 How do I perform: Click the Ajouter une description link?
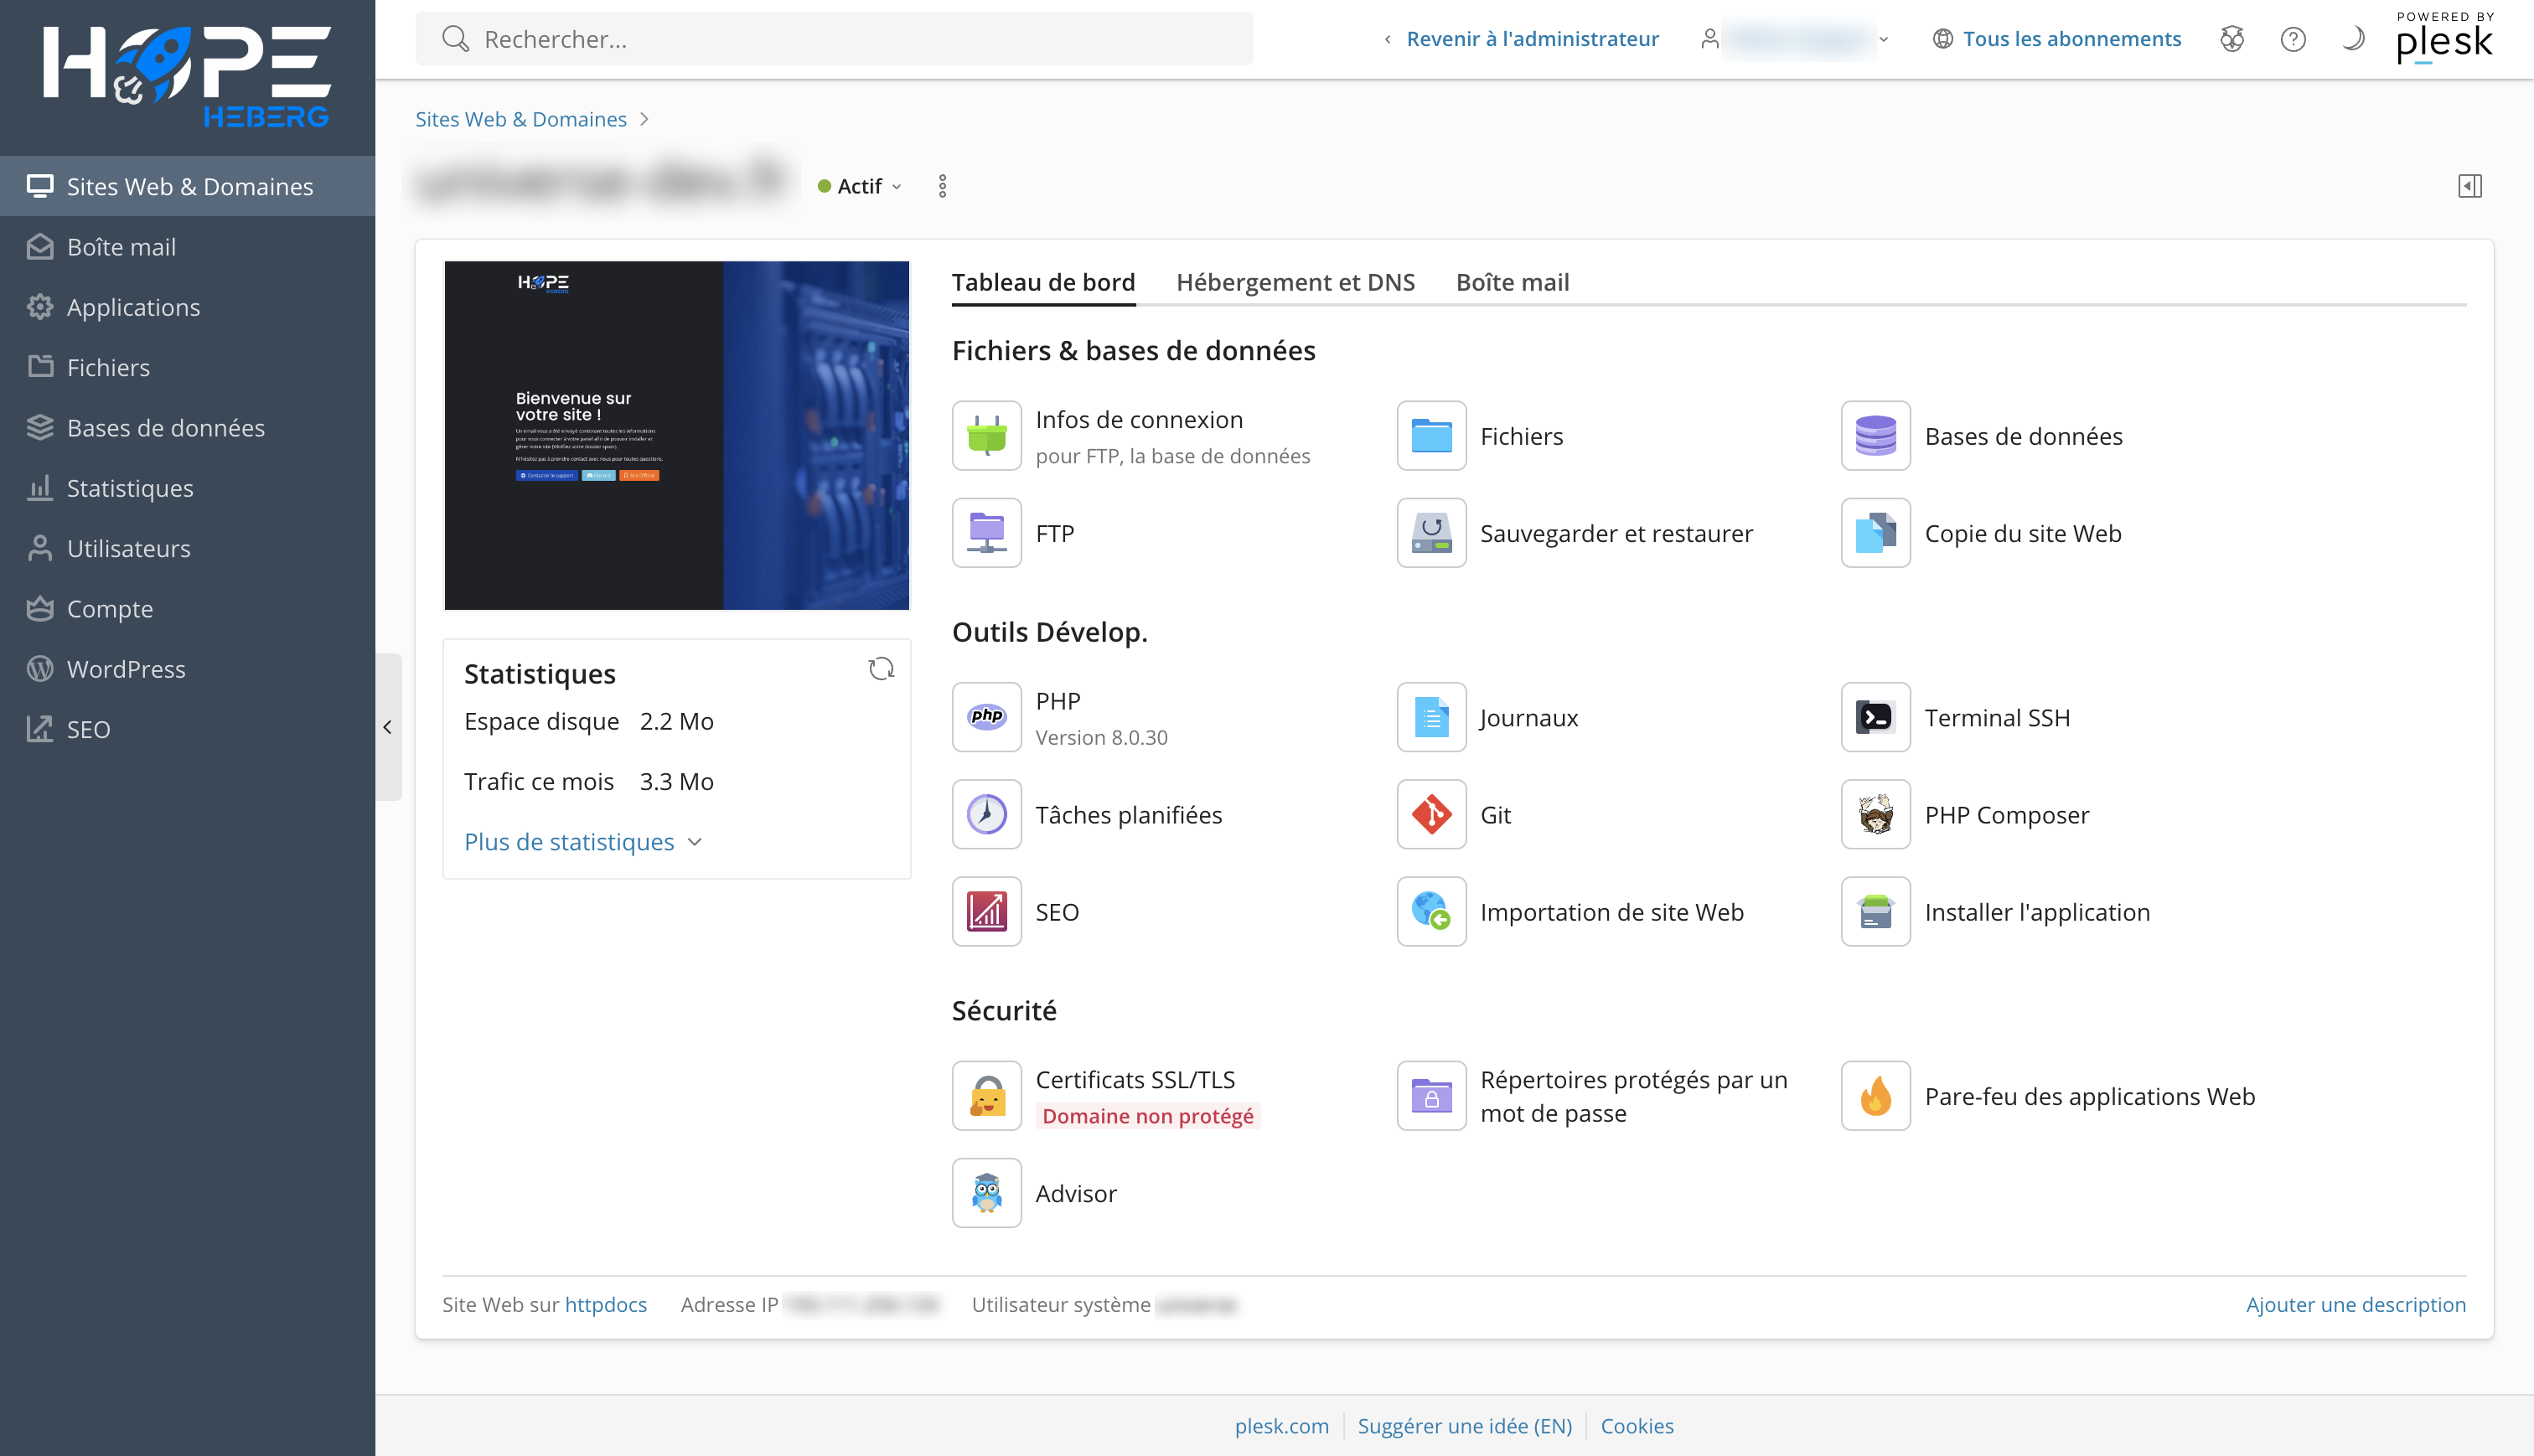2355,1304
